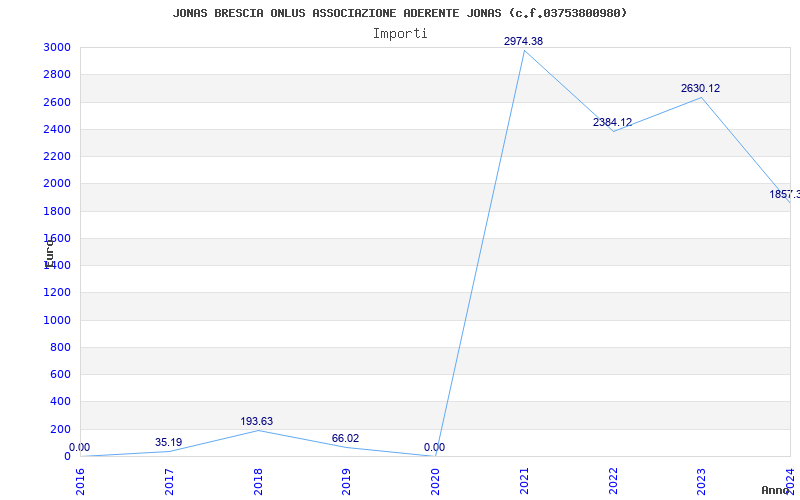Click the Anno axis label
Image resolution: width=800 pixels, height=500 pixels.
(776, 490)
